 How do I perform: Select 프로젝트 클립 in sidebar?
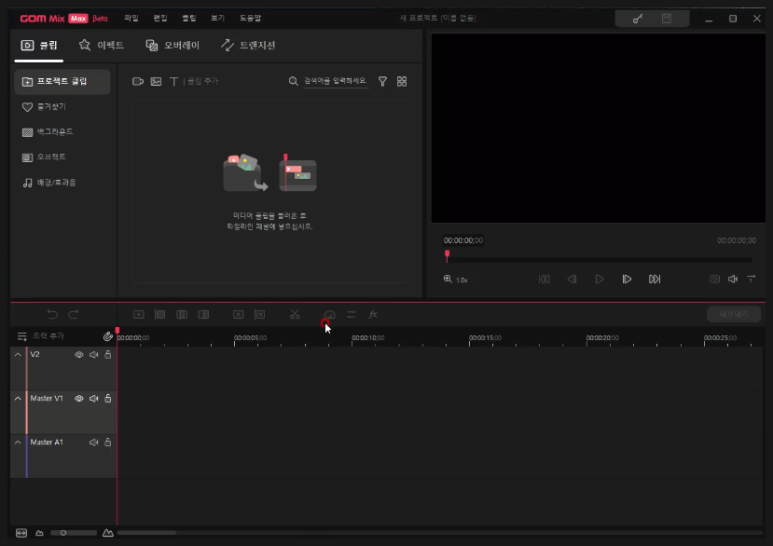(62, 81)
